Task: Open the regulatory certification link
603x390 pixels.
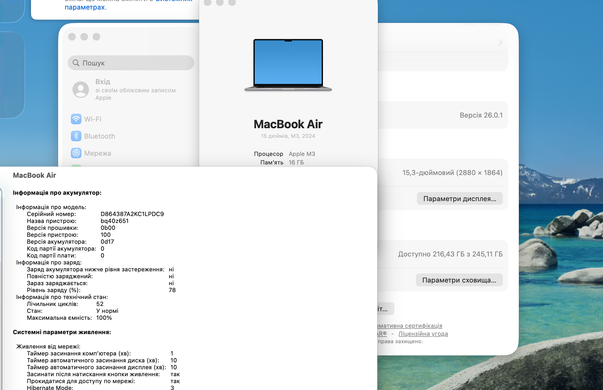Action: click(x=410, y=325)
